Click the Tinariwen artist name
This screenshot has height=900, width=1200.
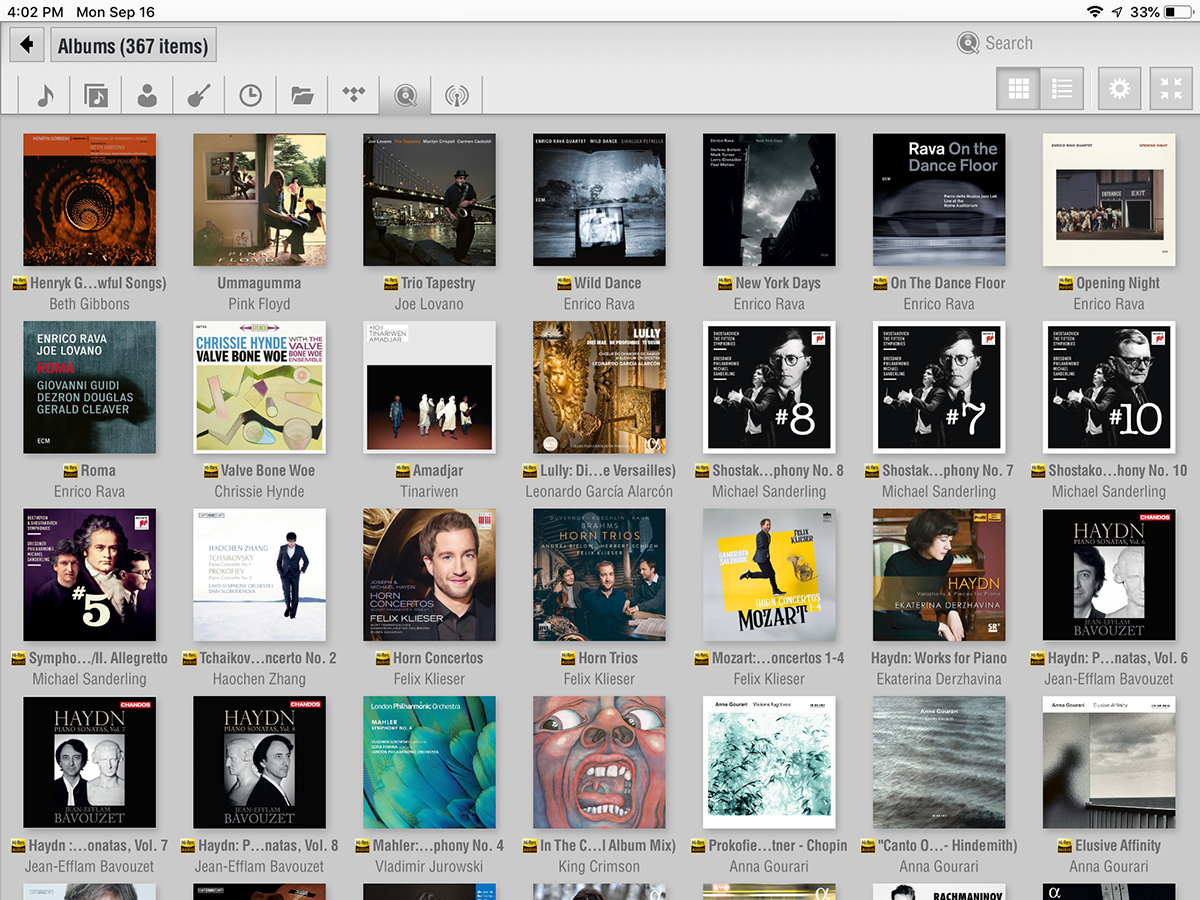point(429,491)
